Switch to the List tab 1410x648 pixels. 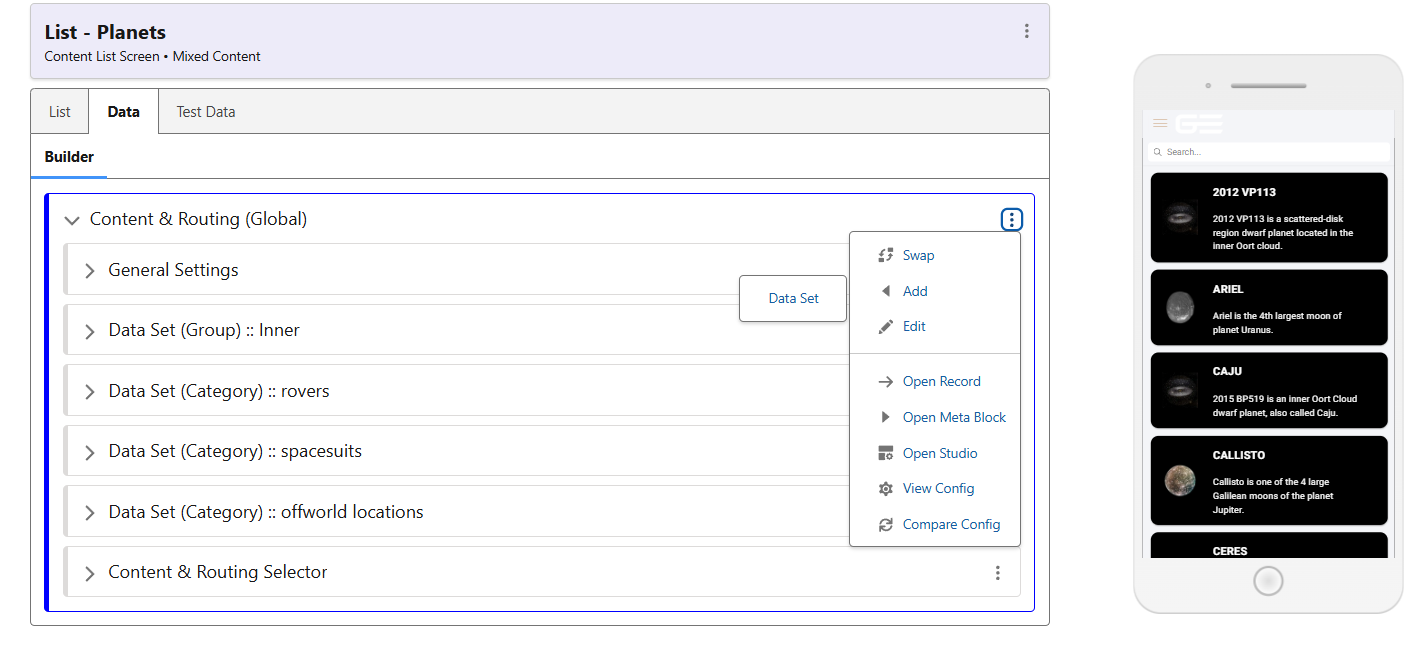pos(60,112)
